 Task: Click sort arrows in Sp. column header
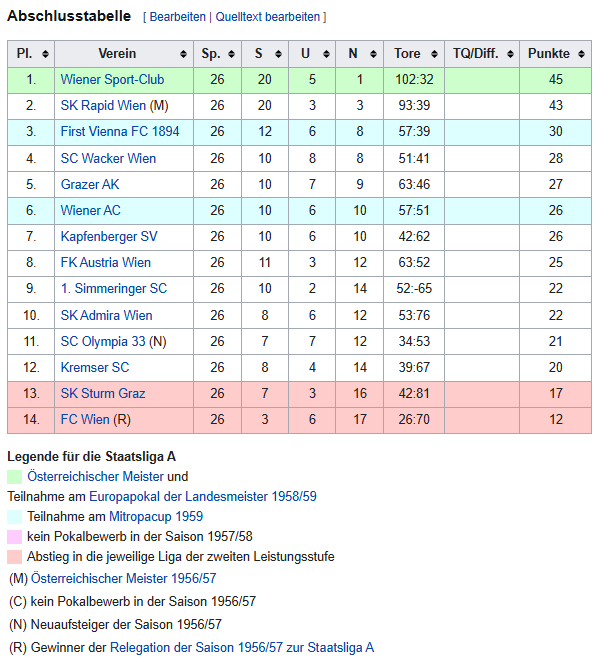coord(231,54)
